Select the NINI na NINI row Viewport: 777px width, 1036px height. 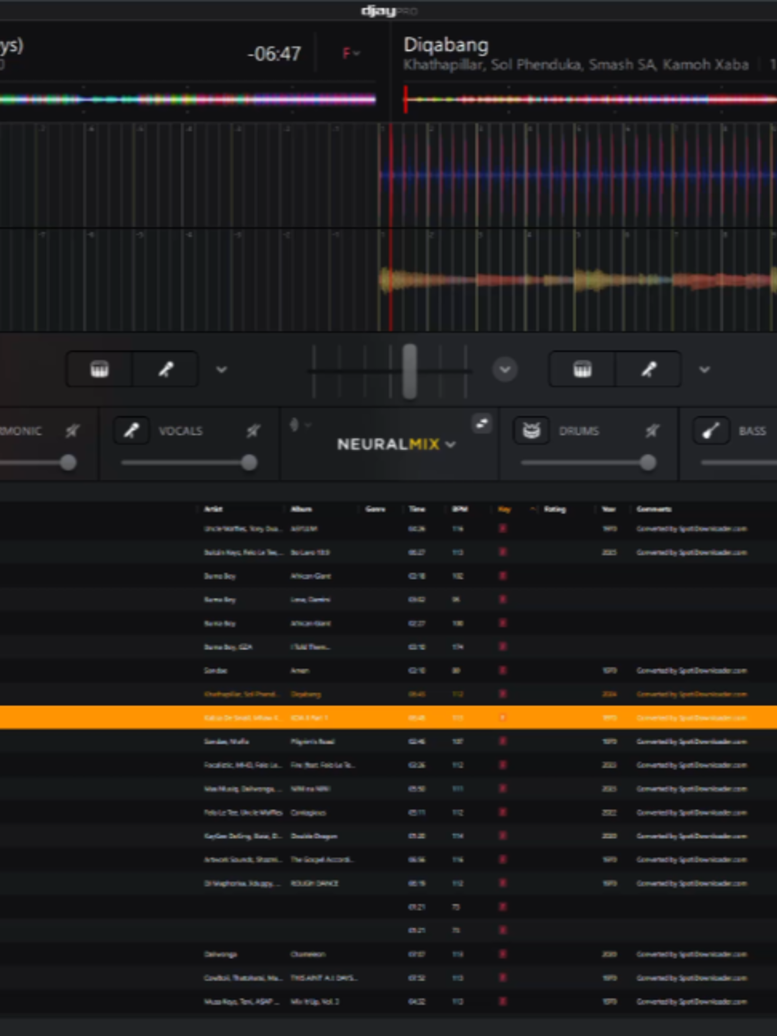[x=388, y=788]
